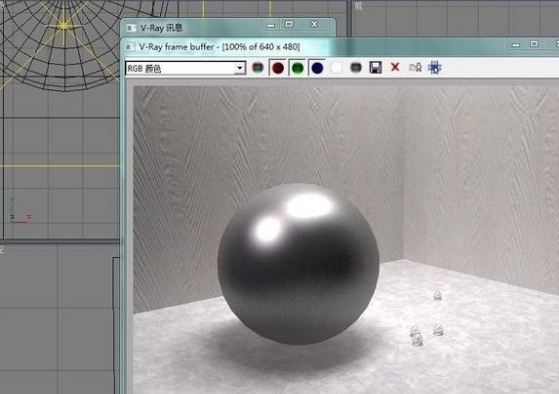Toggle the green channel button
Screen dimensions: 559x394
(x=297, y=68)
